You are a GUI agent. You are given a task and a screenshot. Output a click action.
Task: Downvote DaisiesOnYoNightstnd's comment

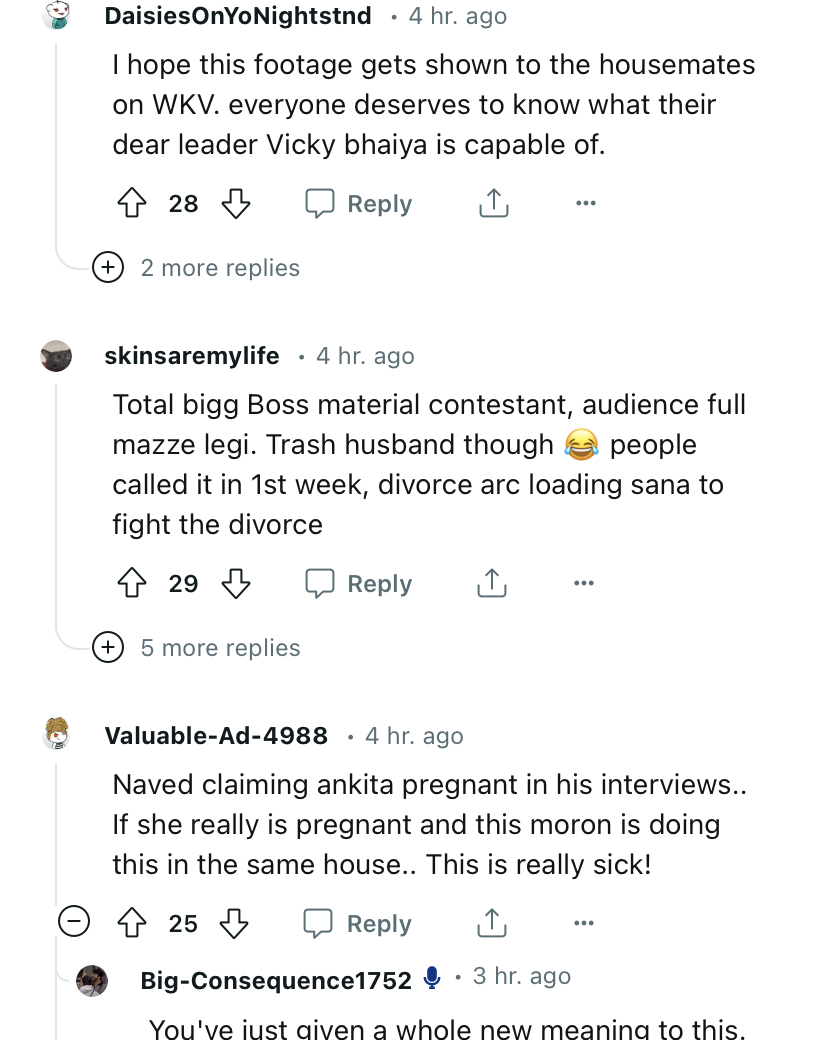click(x=235, y=204)
